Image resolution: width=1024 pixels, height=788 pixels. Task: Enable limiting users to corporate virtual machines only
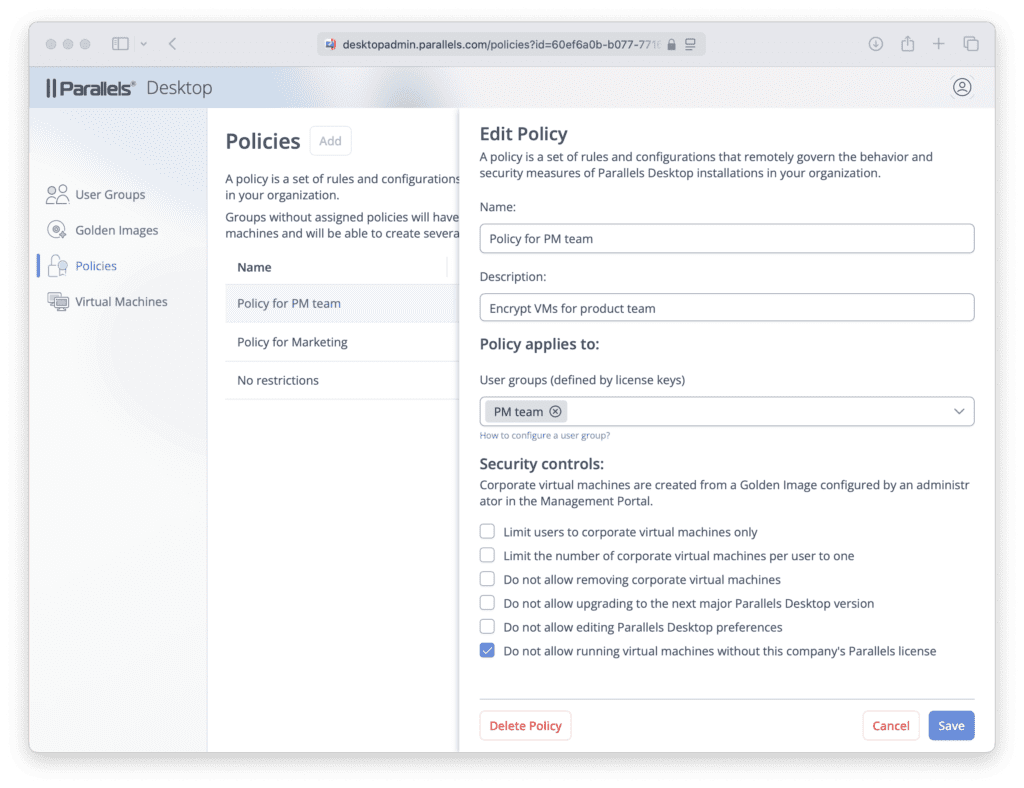click(x=487, y=531)
